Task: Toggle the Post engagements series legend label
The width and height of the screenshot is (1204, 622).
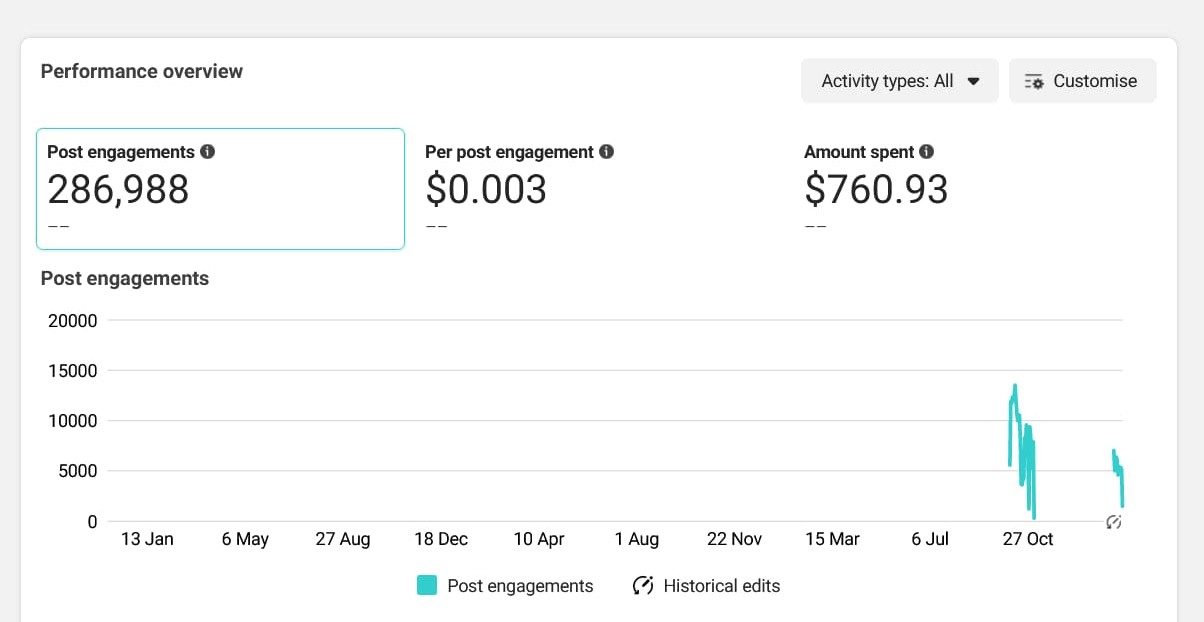Action: pos(520,586)
